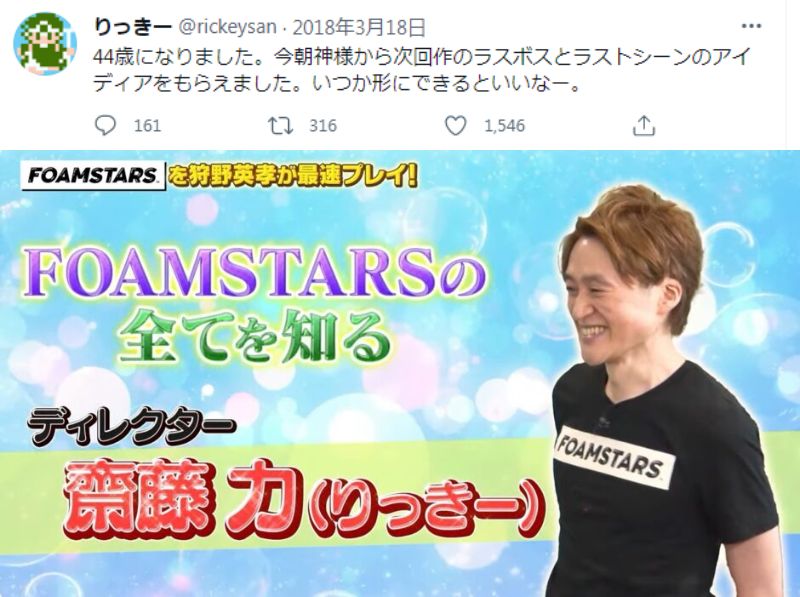
Task: Open the three-dot more options menu
Action: pyautogui.click(x=751, y=26)
